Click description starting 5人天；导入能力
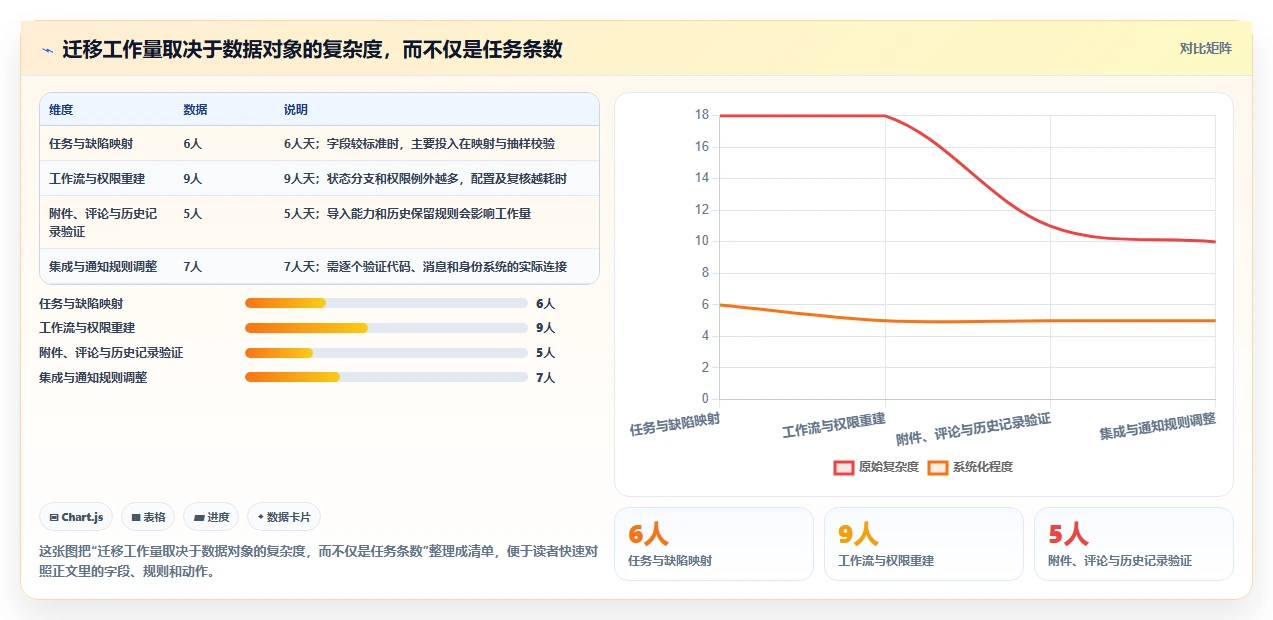1273x620 pixels. (x=407, y=213)
